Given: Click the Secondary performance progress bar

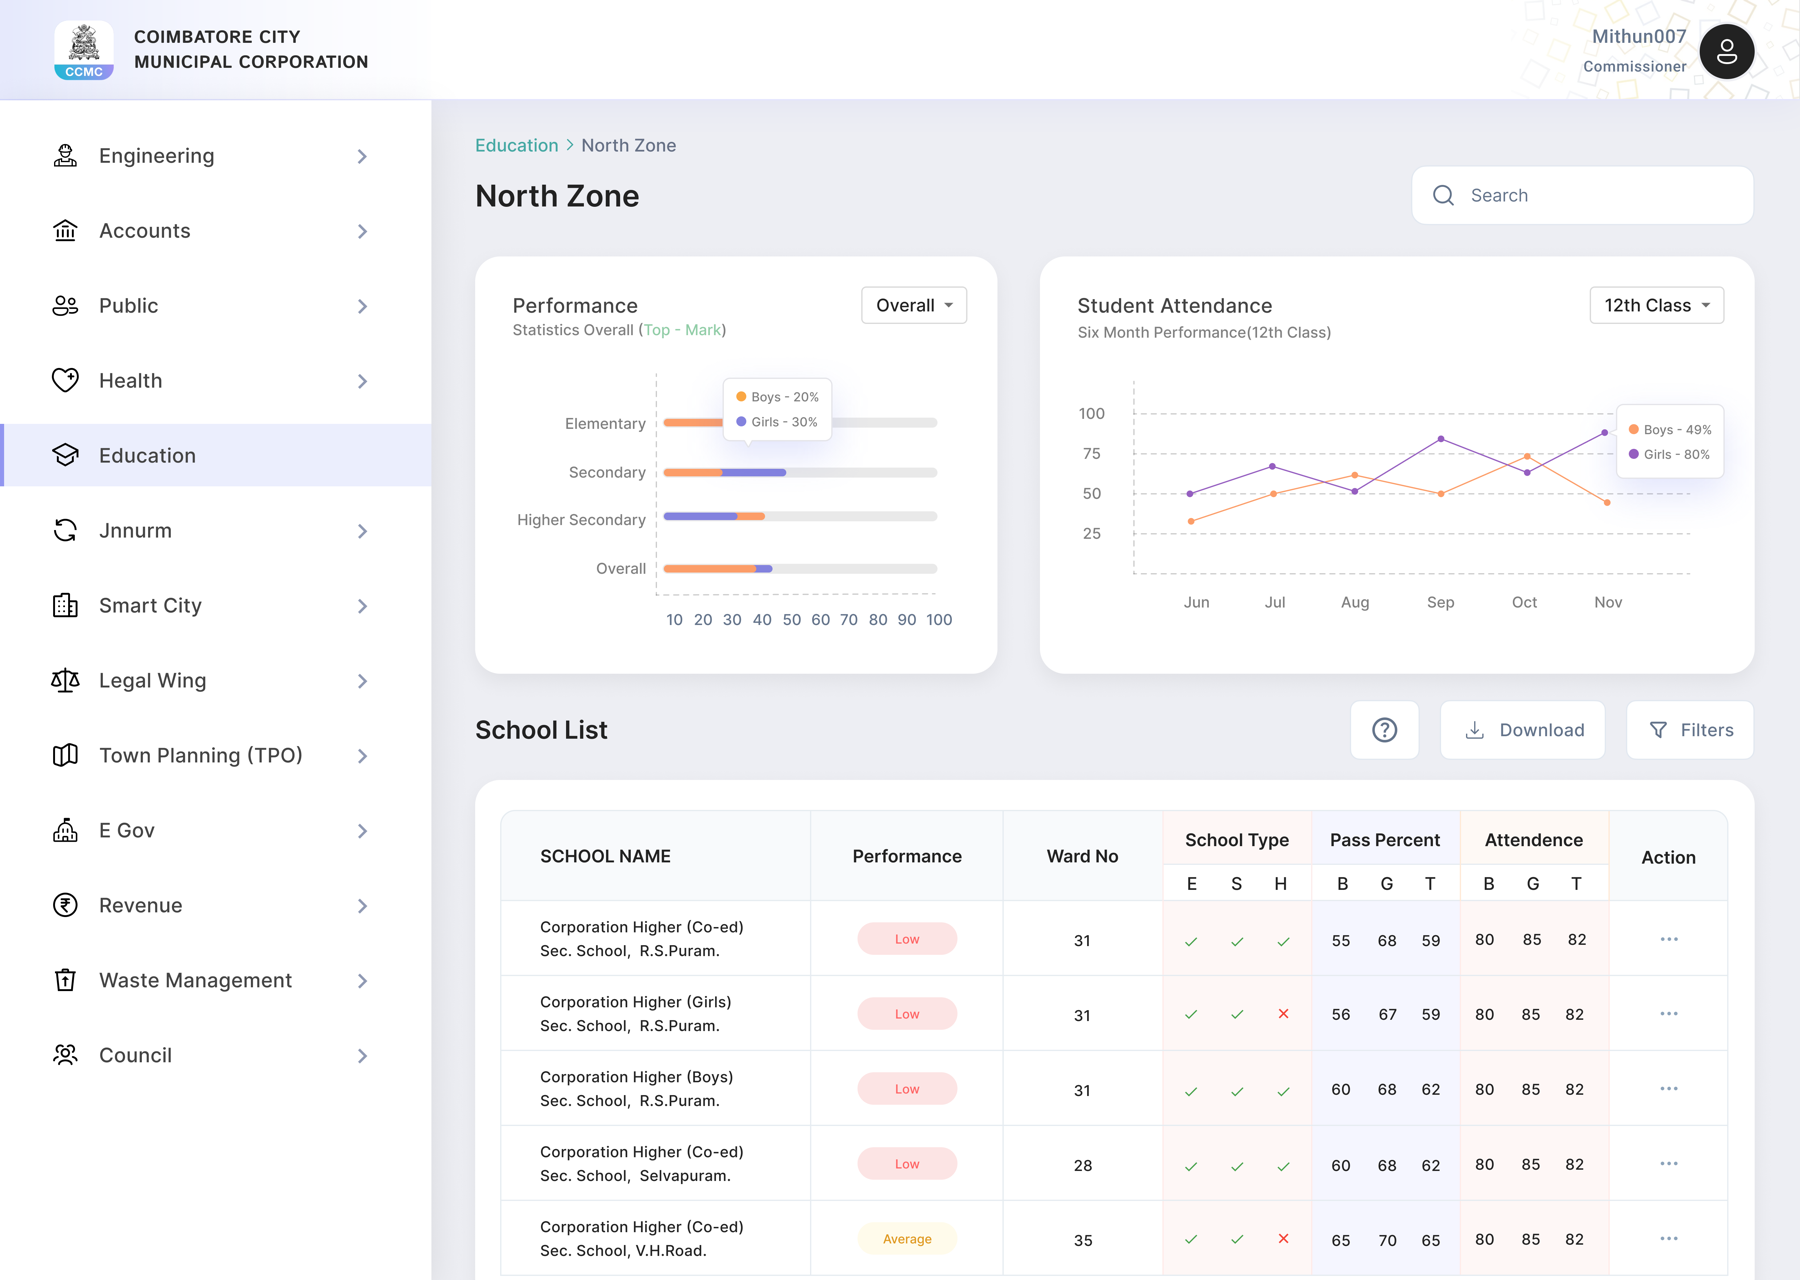Looking at the screenshot, I should [800, 472].
